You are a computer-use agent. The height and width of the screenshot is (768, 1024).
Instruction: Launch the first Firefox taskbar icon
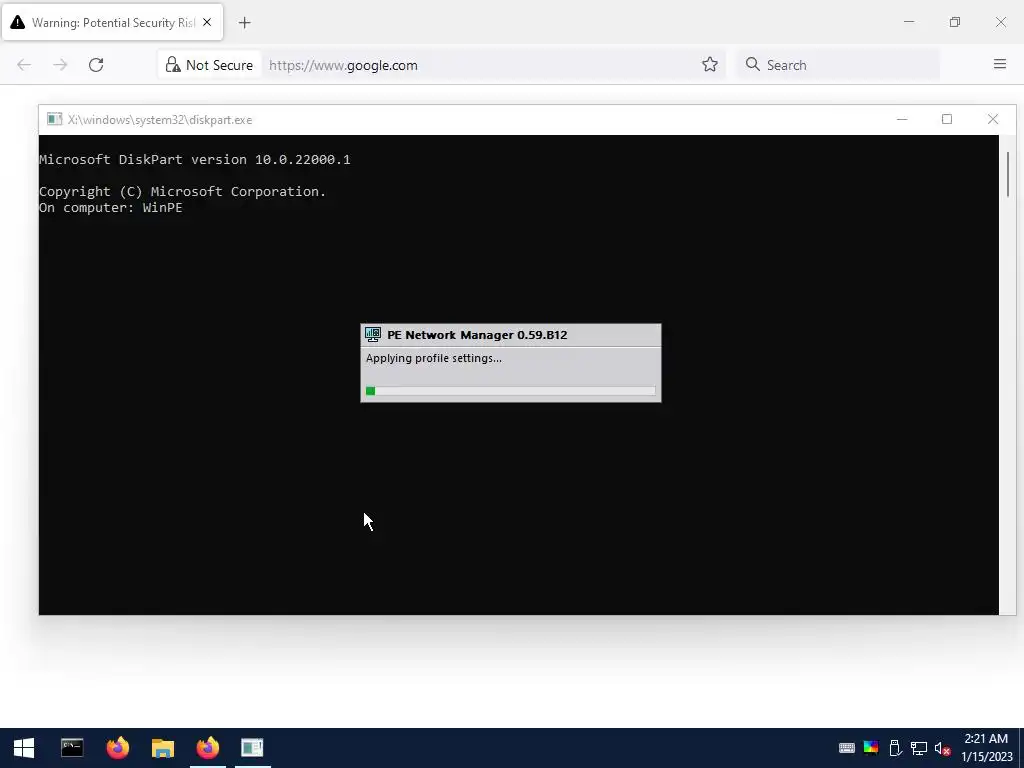[x=118, y=748]
